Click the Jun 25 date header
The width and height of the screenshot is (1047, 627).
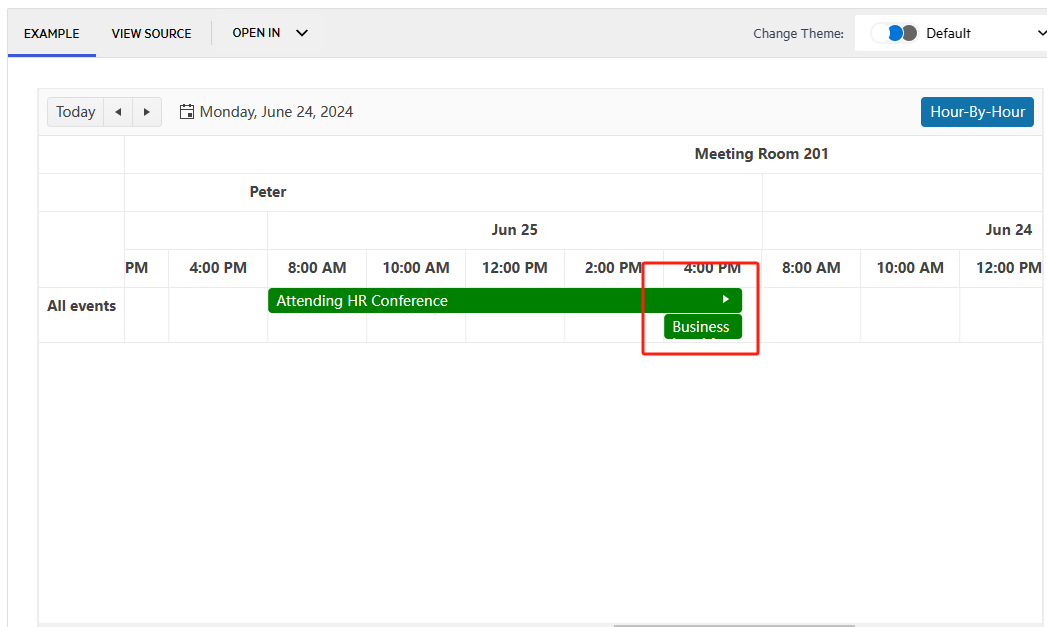pos(514,229)
